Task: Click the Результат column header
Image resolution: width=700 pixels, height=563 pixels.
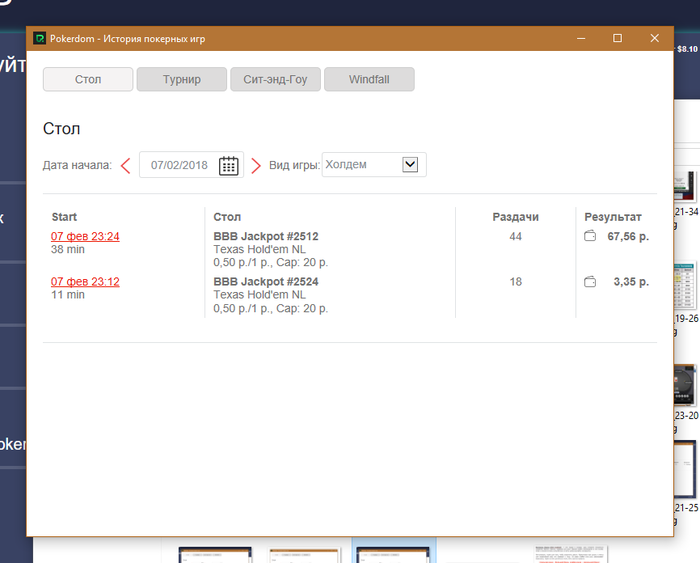Action: click(x=613, y=217)
